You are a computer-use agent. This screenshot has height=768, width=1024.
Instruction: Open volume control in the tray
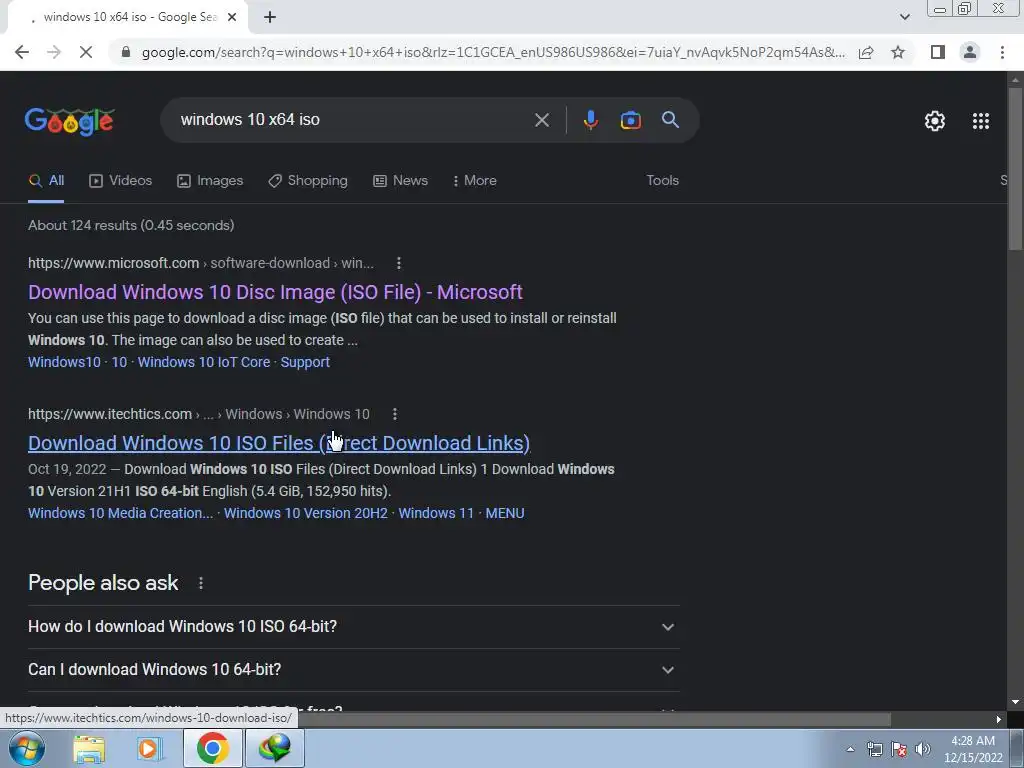[923, 749]
